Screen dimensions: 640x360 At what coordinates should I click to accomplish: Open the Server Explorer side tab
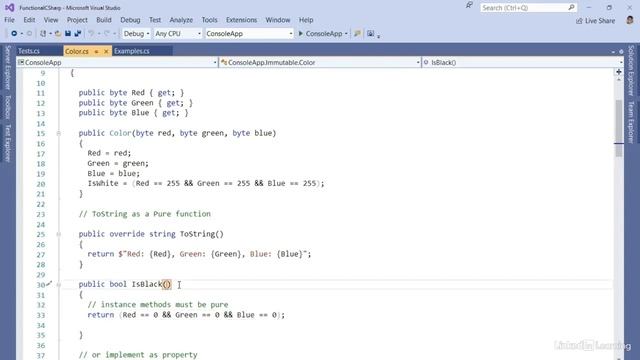(7, 67)
